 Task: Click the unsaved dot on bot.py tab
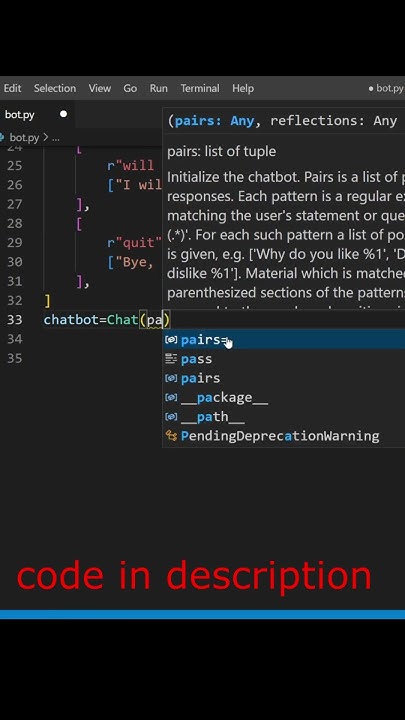coord(63,114)
